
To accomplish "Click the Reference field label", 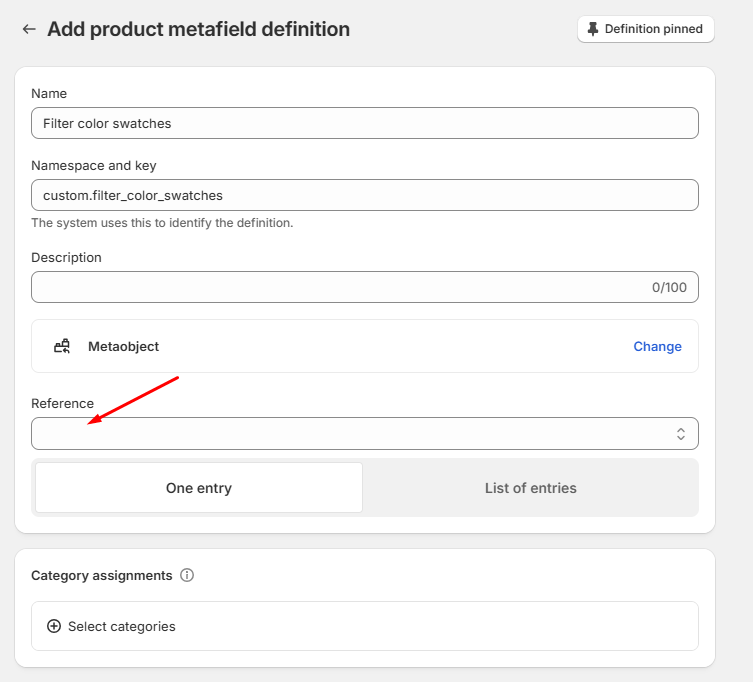I will click(62, 403).
